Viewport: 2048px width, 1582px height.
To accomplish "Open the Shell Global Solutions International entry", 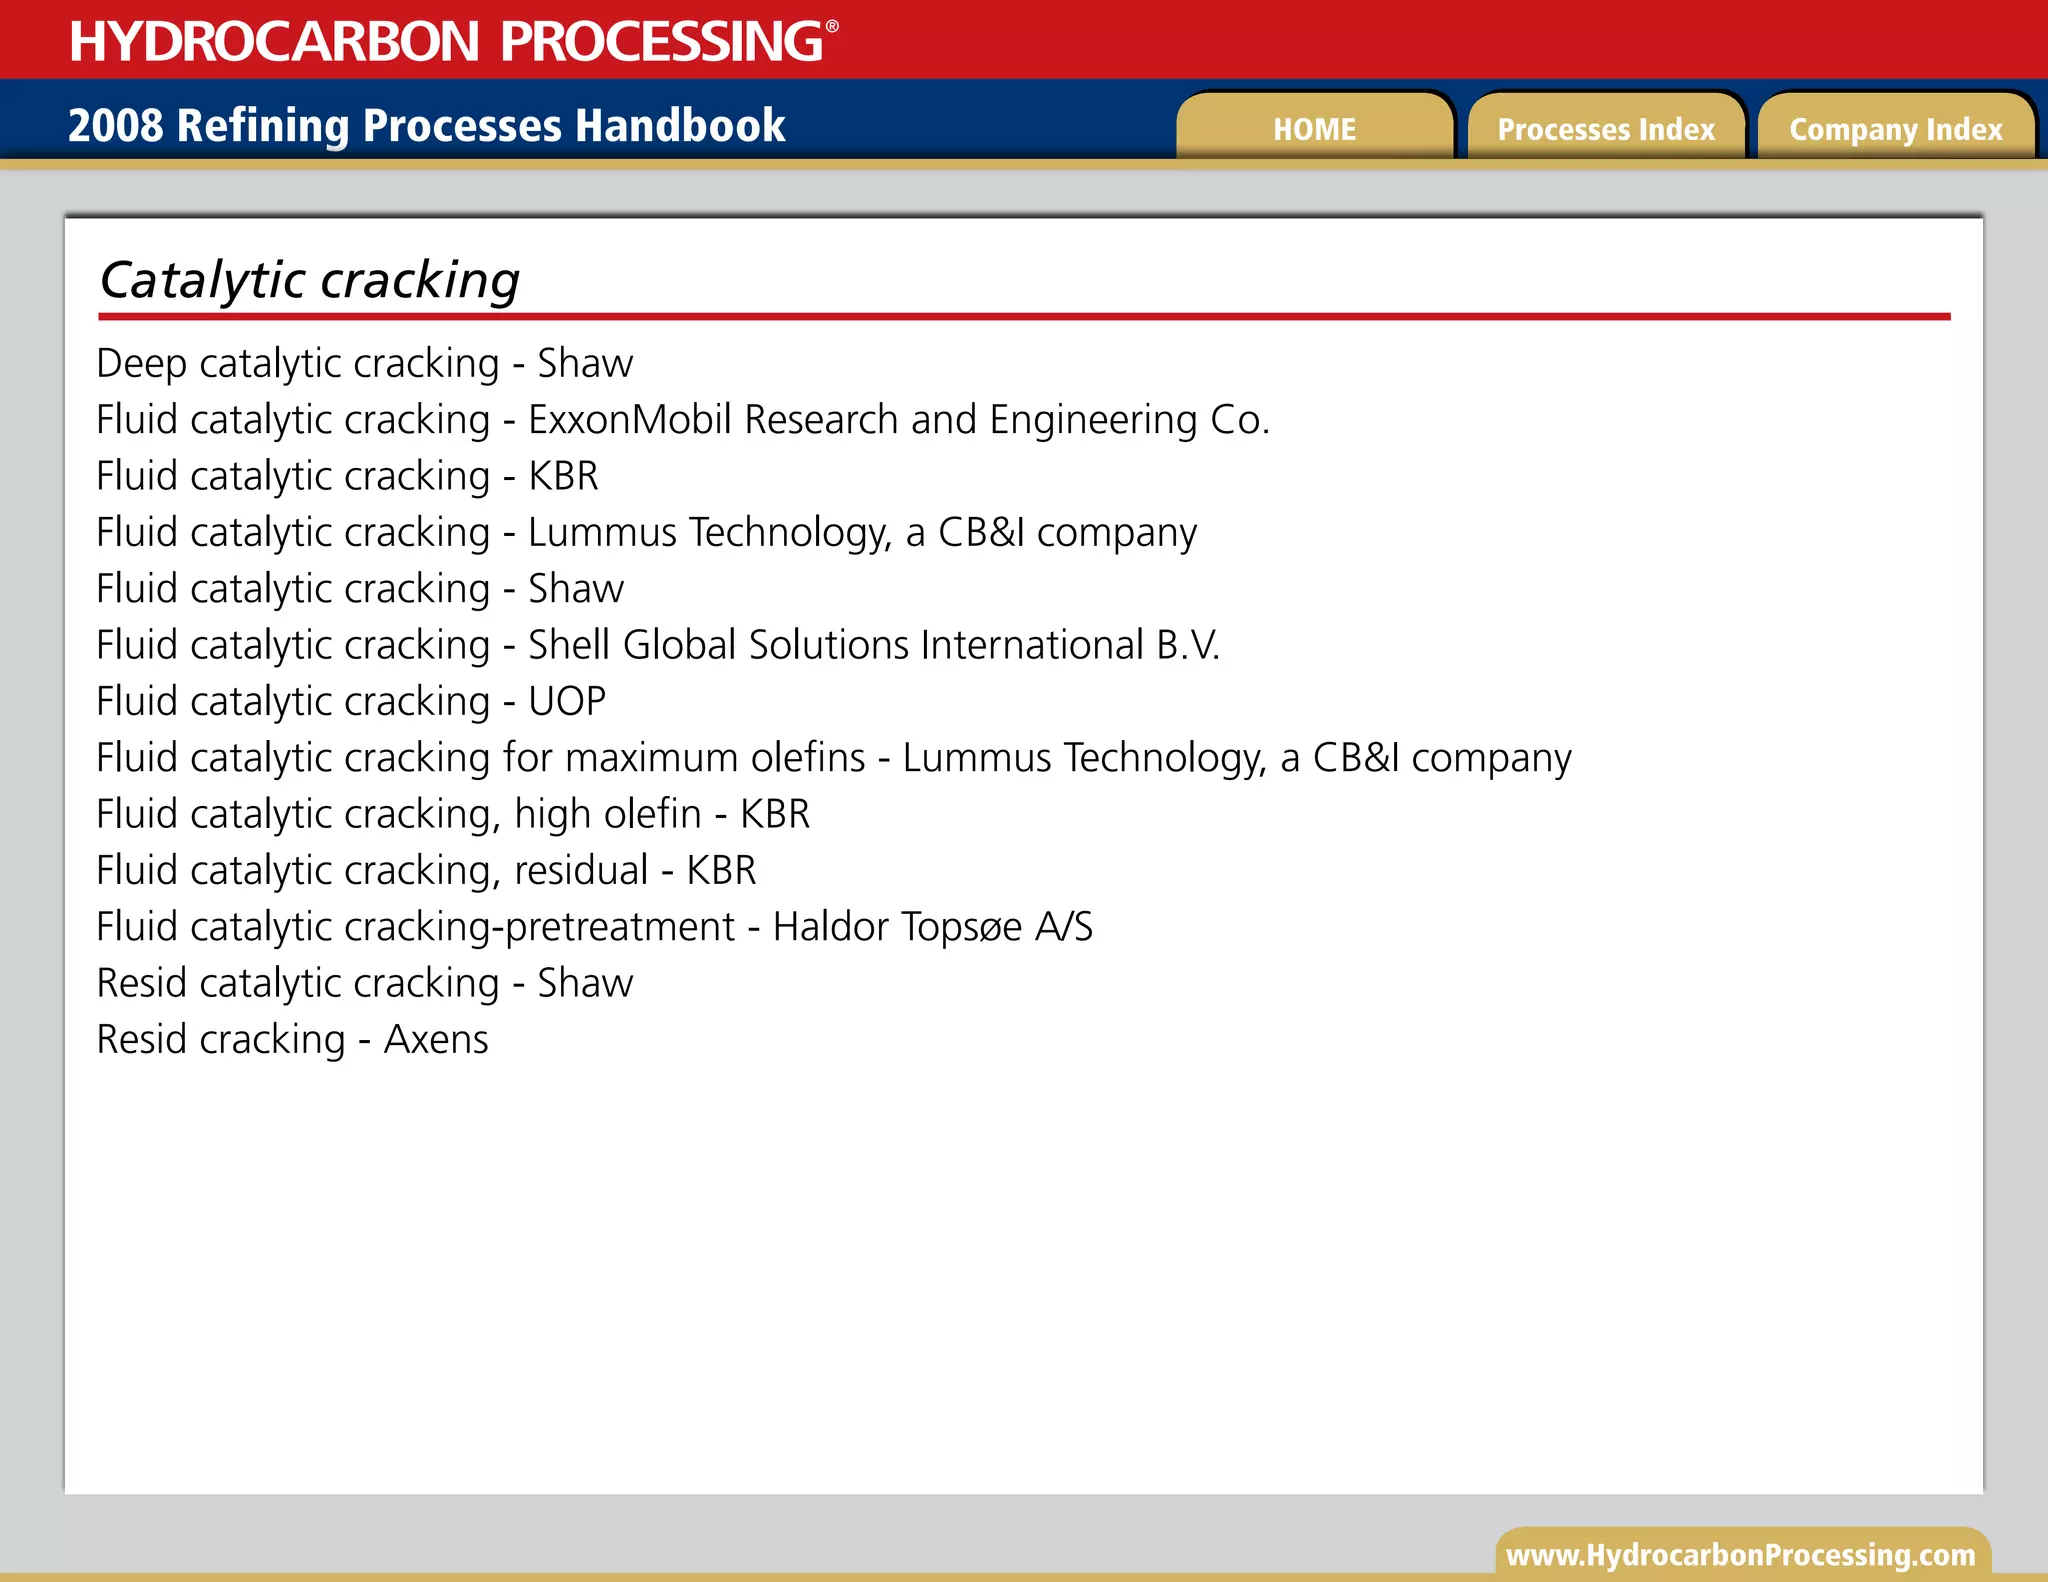I will [658, 645].
